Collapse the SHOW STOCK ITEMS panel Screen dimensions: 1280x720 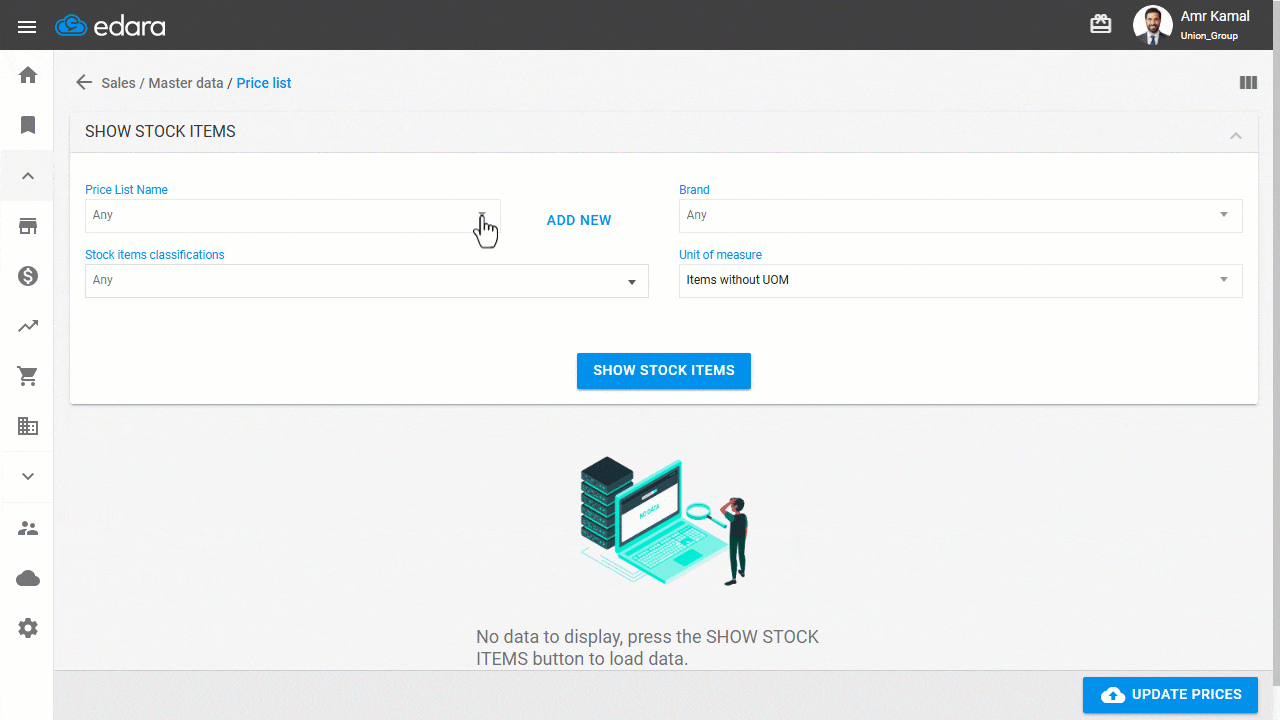click(1236, 135)
